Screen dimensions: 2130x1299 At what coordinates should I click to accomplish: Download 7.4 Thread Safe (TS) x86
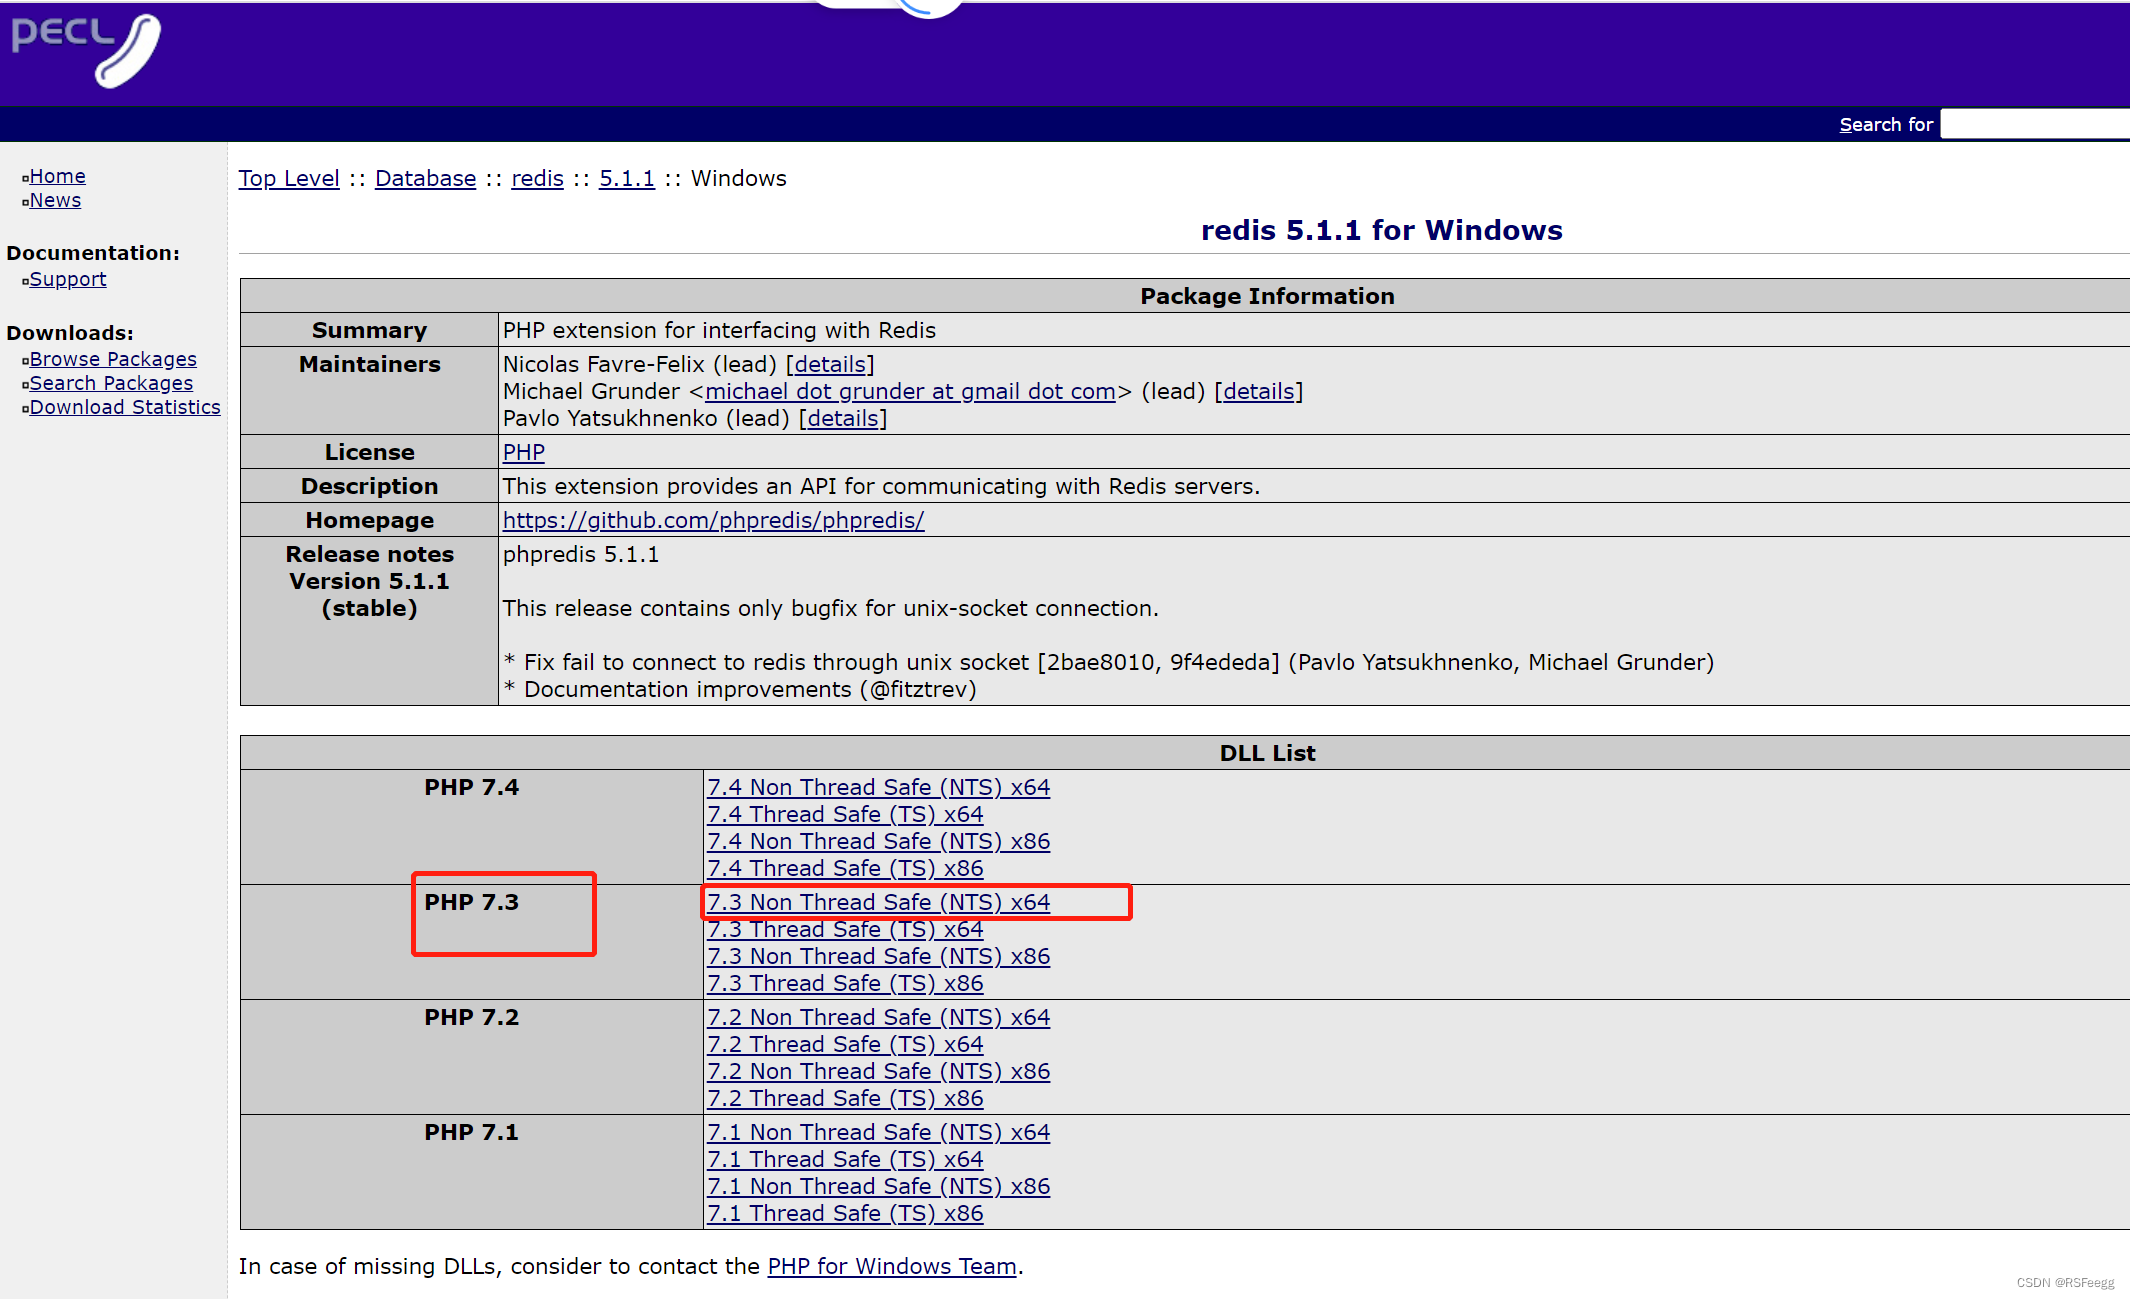[x=845, y=868]
